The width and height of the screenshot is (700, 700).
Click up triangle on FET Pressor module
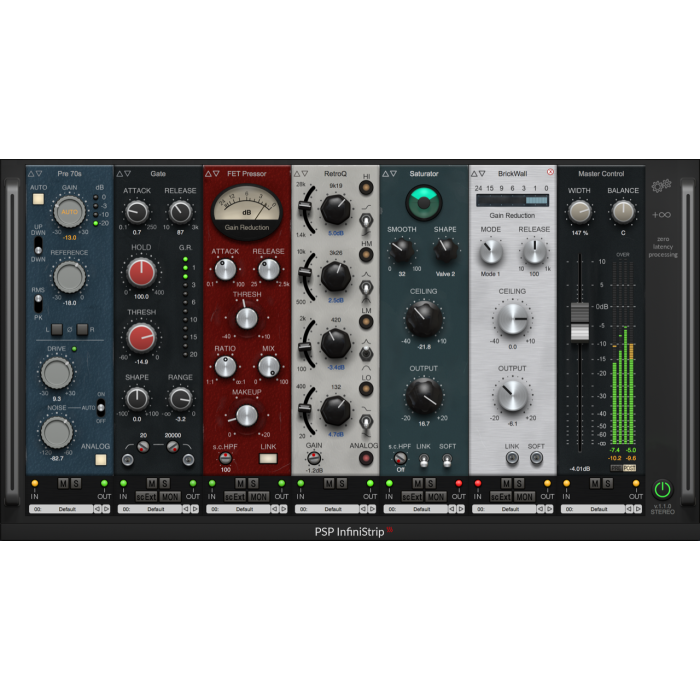(x=208, y=174)
